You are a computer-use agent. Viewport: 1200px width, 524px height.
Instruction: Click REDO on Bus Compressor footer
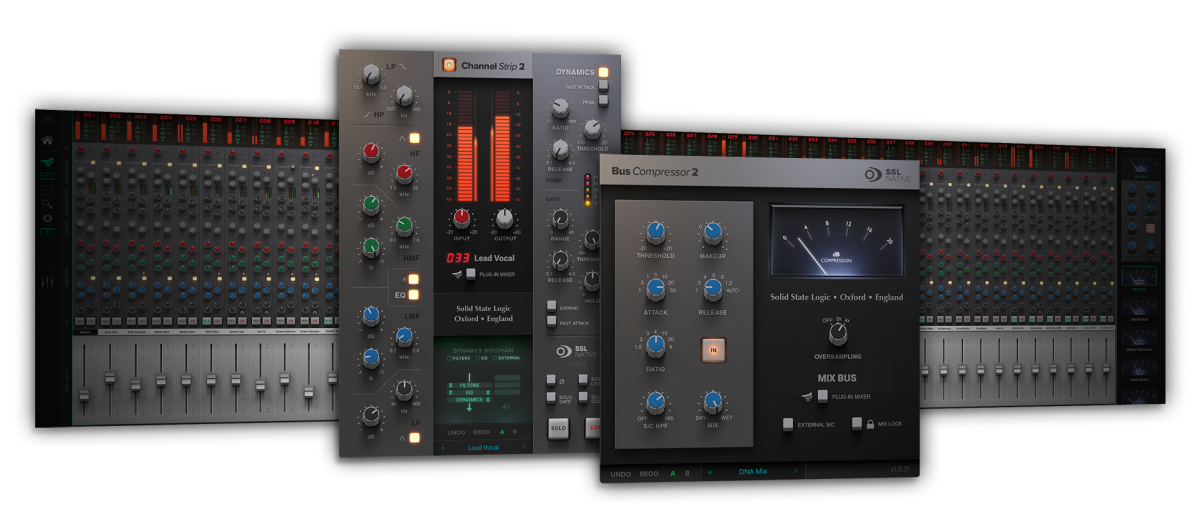[650, 474]
